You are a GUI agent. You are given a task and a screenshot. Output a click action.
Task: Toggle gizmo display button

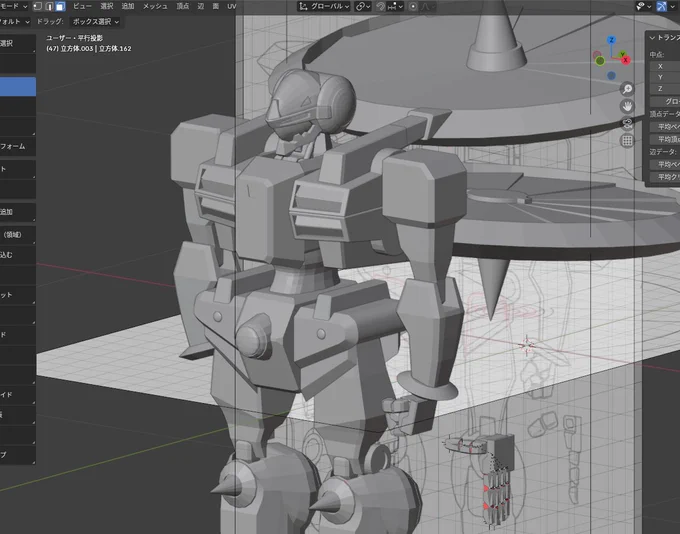[x=661, y=6]
